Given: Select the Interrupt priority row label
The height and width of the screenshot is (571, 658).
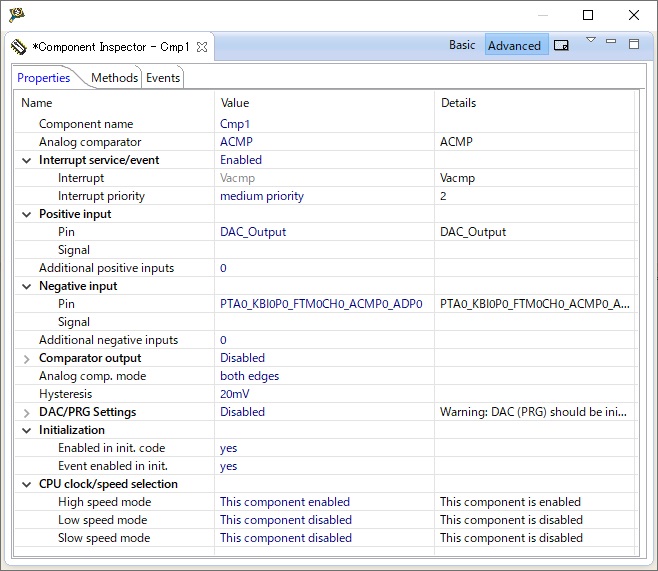Looking at the screenshot, I should (x=101, y=196).
